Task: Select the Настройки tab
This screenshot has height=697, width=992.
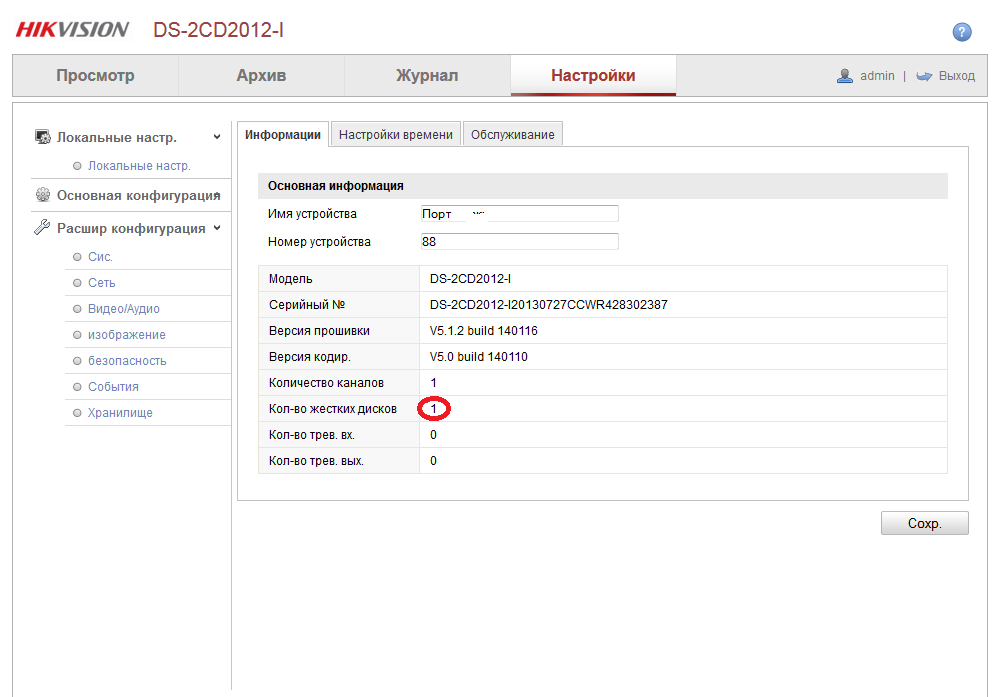Action: click(x=593, y=75)
